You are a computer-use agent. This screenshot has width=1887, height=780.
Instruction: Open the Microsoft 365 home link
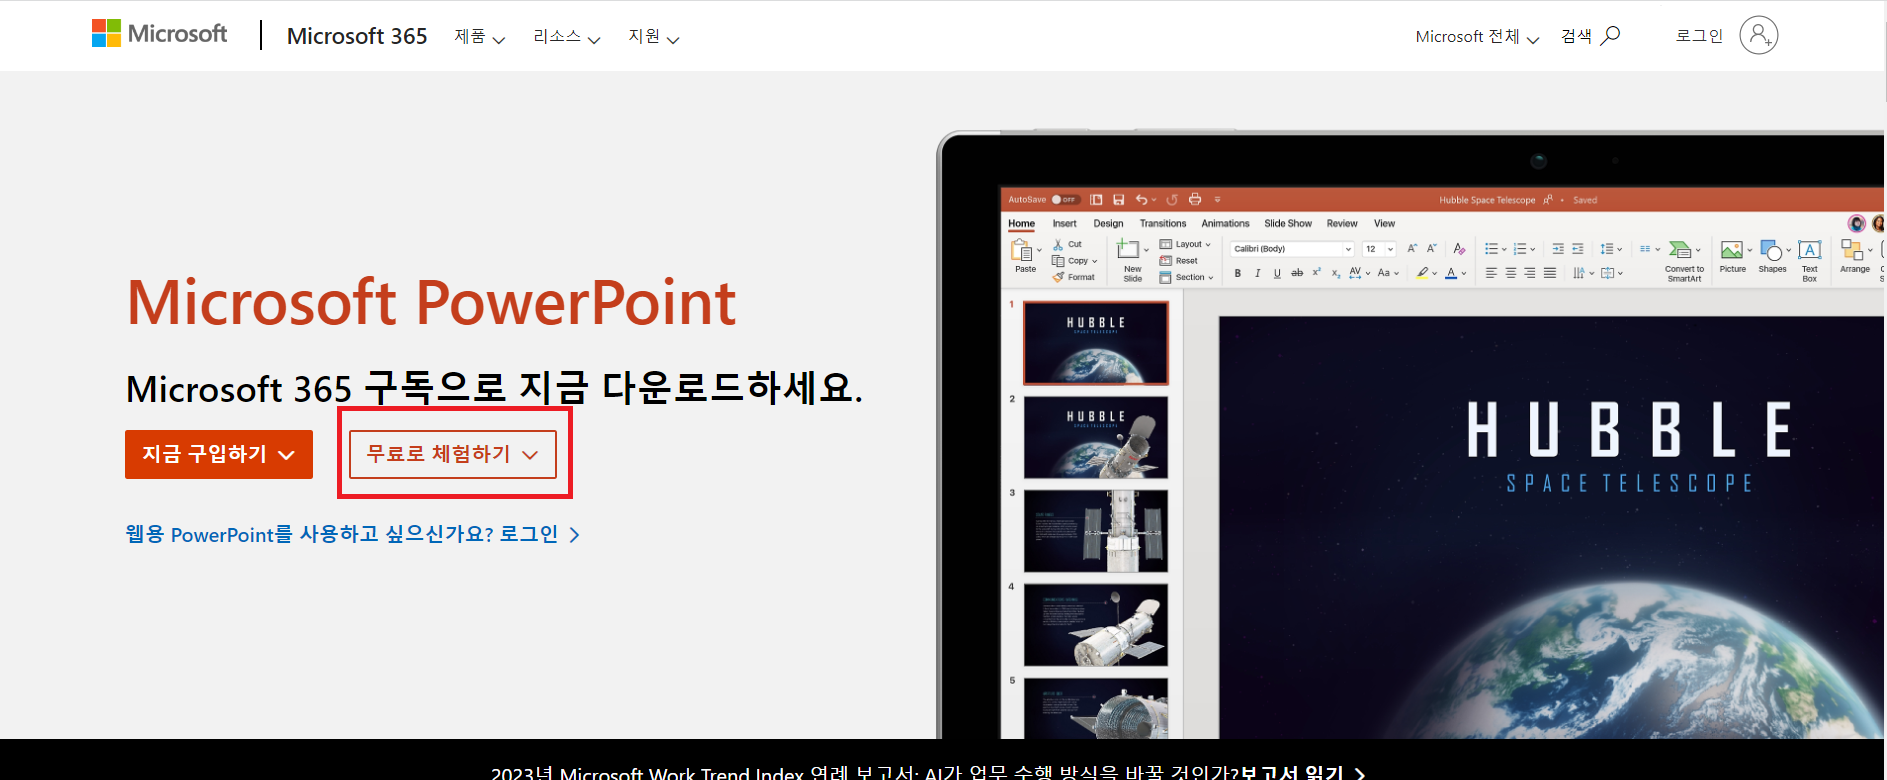point(357,36)
